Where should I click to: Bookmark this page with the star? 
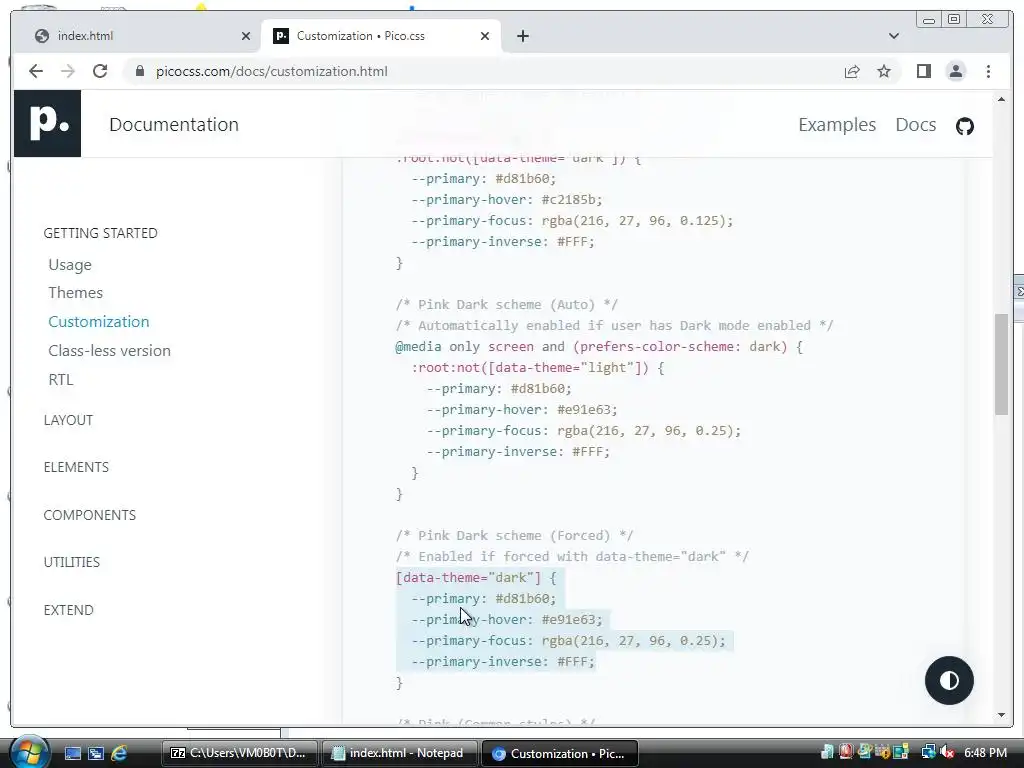[884, 71]
